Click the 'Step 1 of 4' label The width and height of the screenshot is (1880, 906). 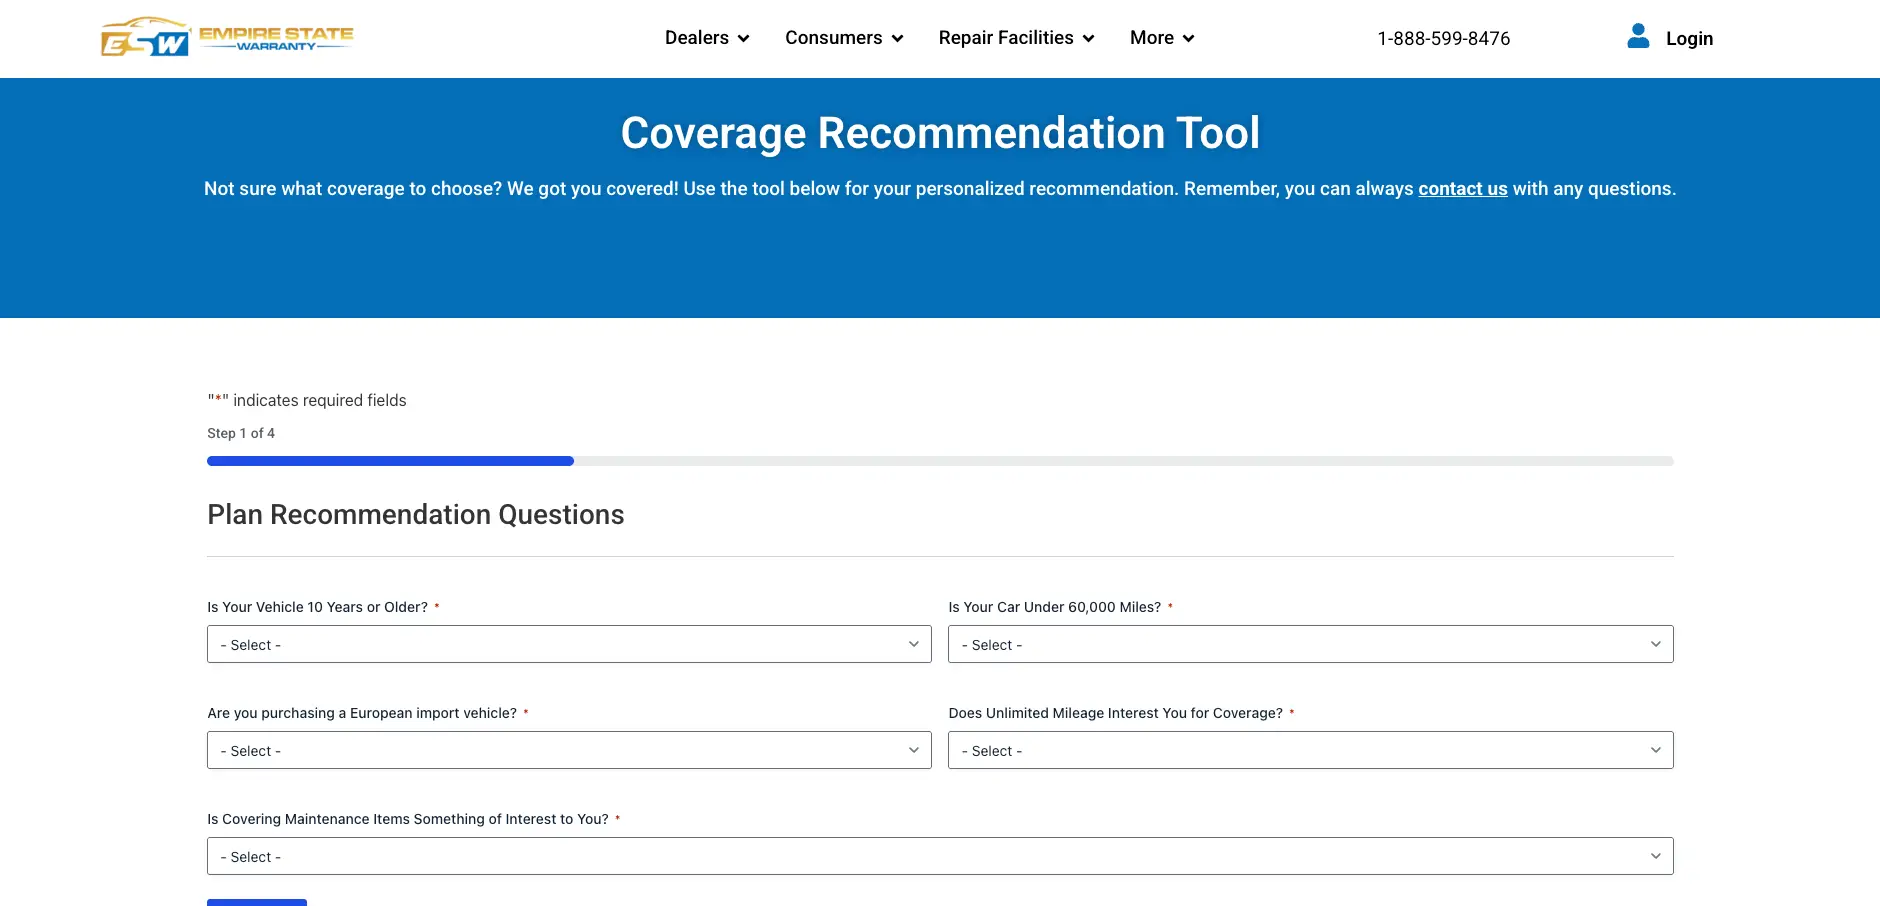coord(241,433)
